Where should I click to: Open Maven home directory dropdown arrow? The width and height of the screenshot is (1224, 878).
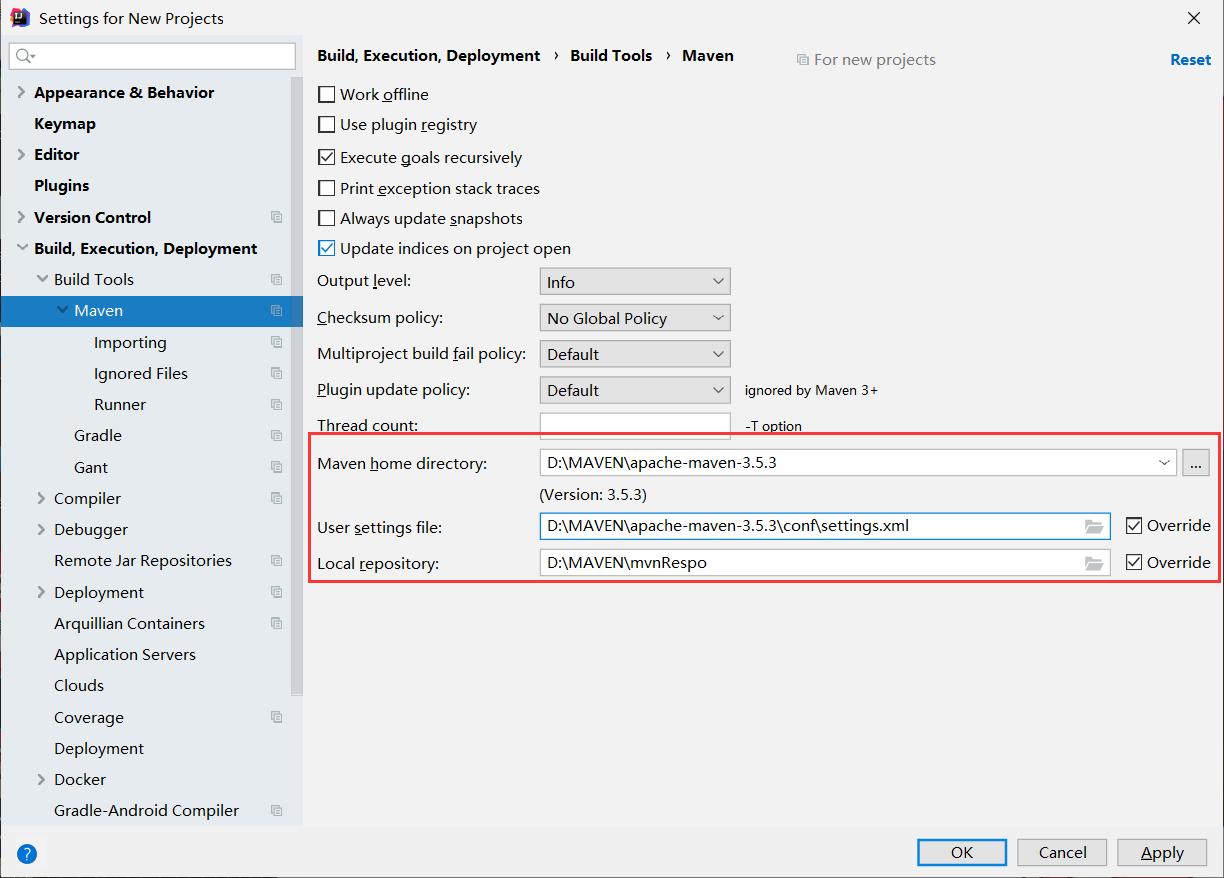pos(1164,462)
